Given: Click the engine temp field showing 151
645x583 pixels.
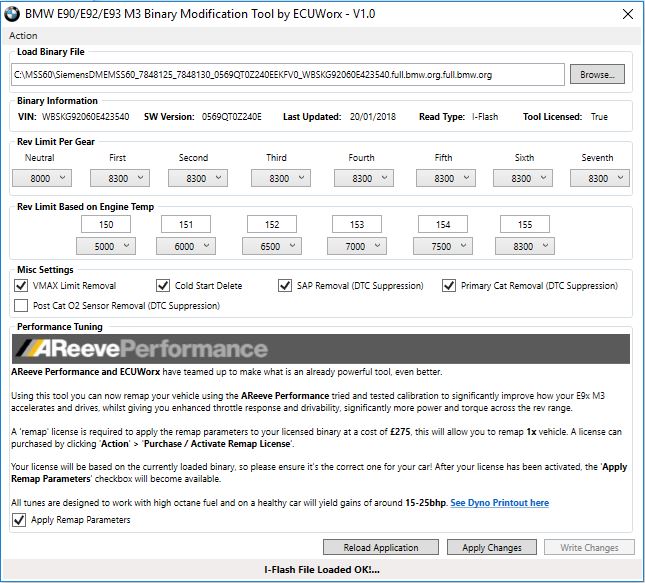Looking at the screenshot, I should (x=186, y=224).
